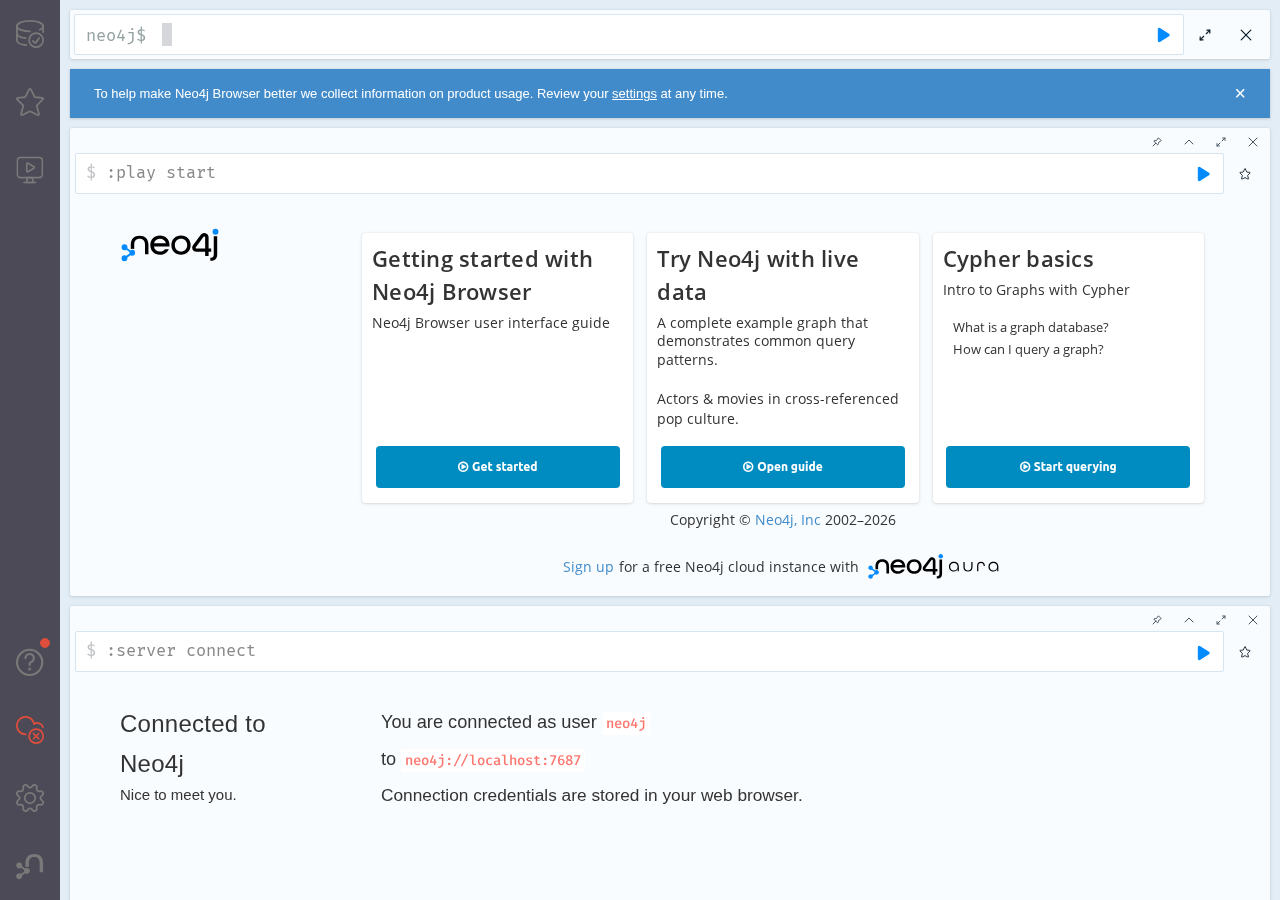Close the ':play start' frame
The image size is (1280, 900).
[x=1253, y=142]
